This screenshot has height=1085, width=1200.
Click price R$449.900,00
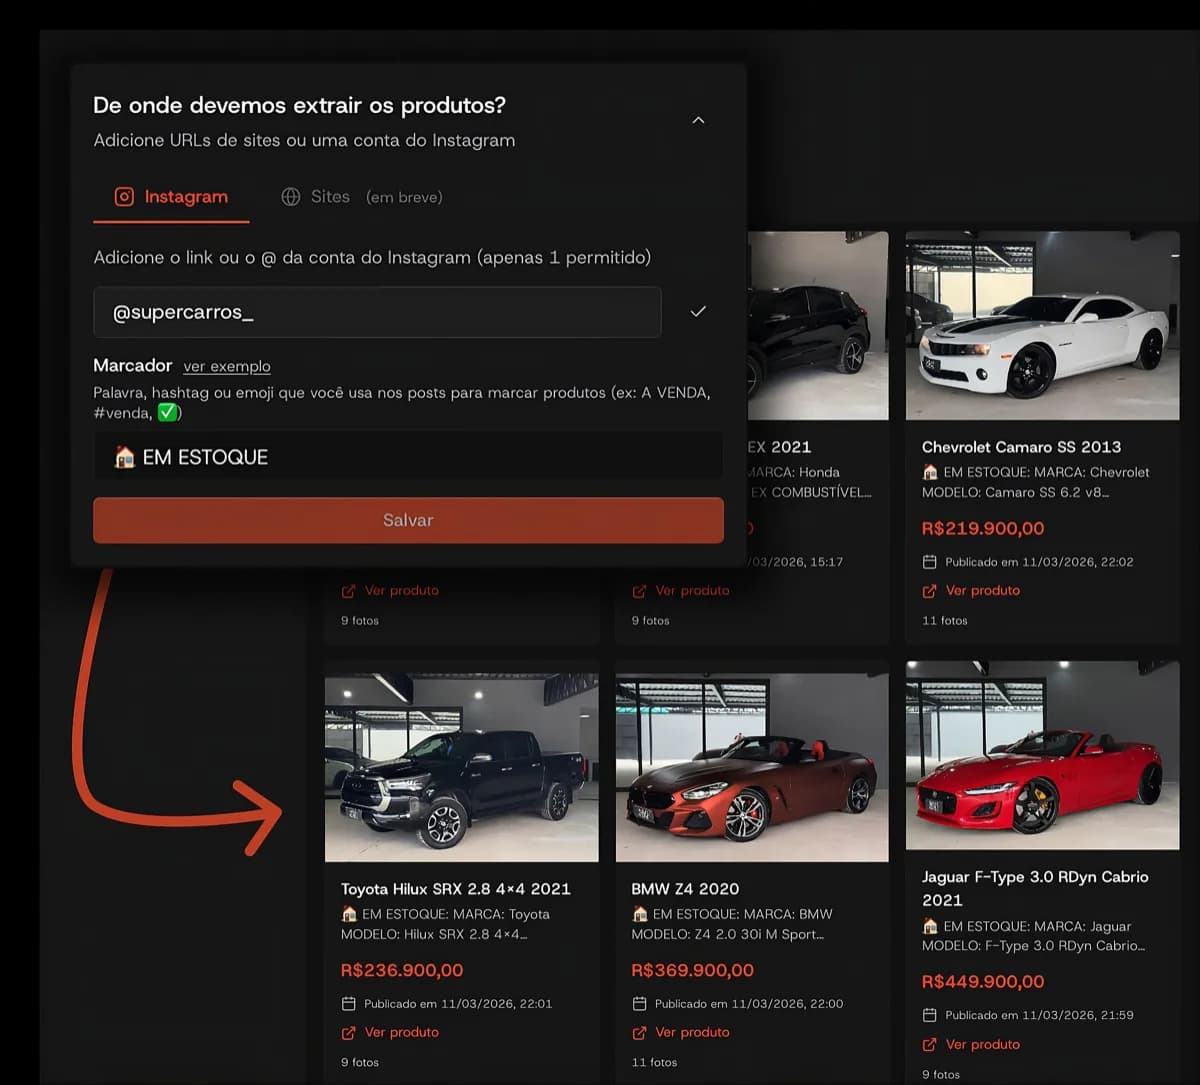pyautogui.click(x=983, y=982)
